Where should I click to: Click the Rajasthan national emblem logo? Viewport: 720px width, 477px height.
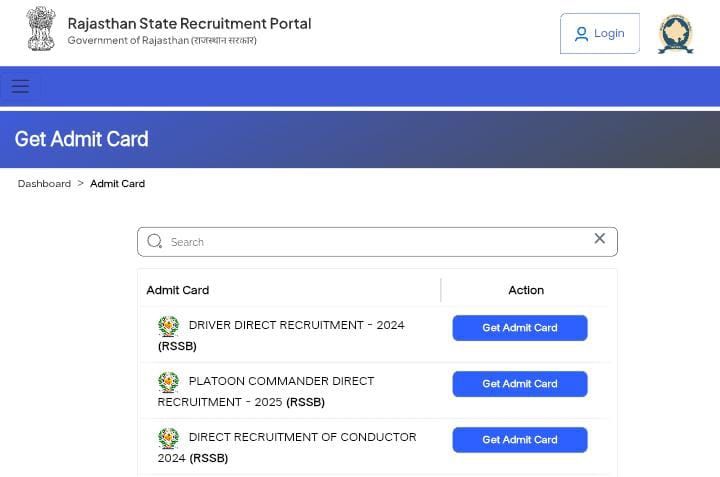coord(41,29)
